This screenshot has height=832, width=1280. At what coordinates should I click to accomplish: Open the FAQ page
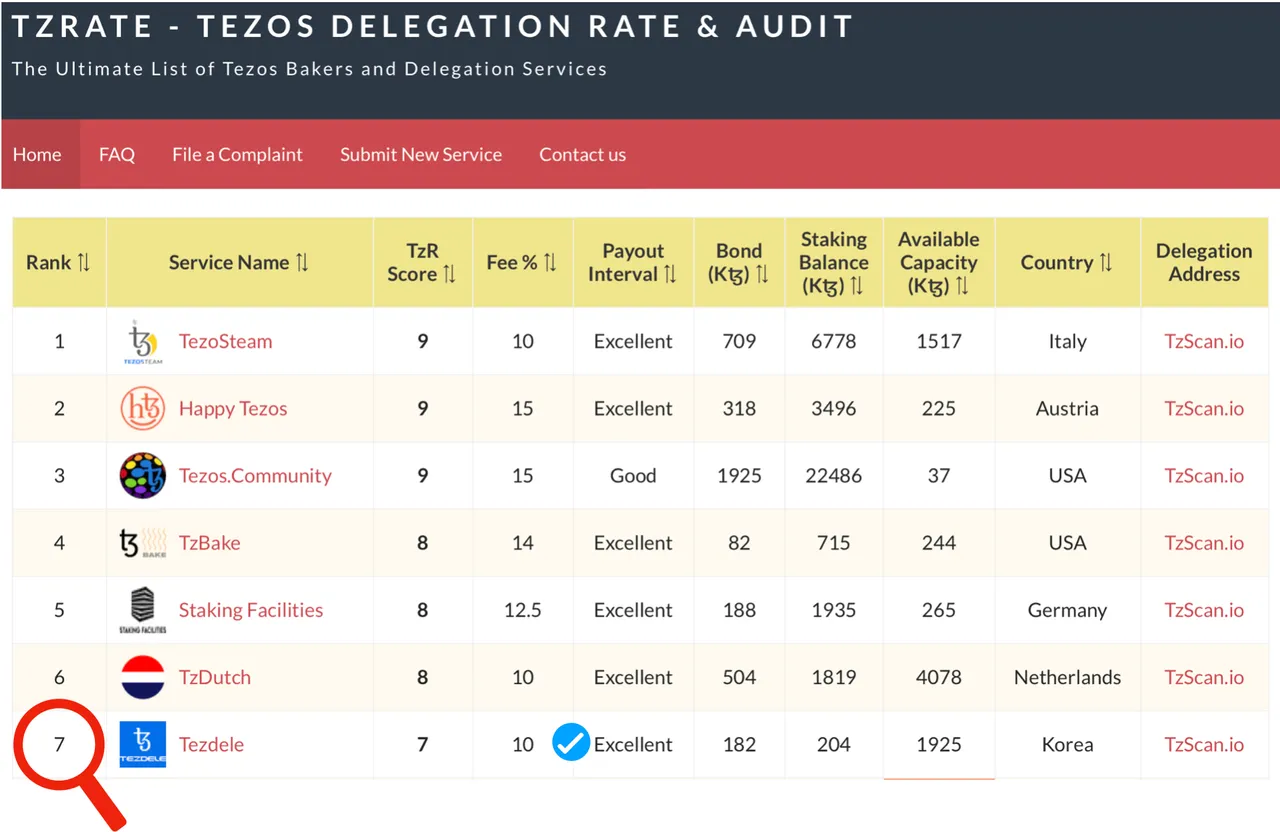coord(117,154)
